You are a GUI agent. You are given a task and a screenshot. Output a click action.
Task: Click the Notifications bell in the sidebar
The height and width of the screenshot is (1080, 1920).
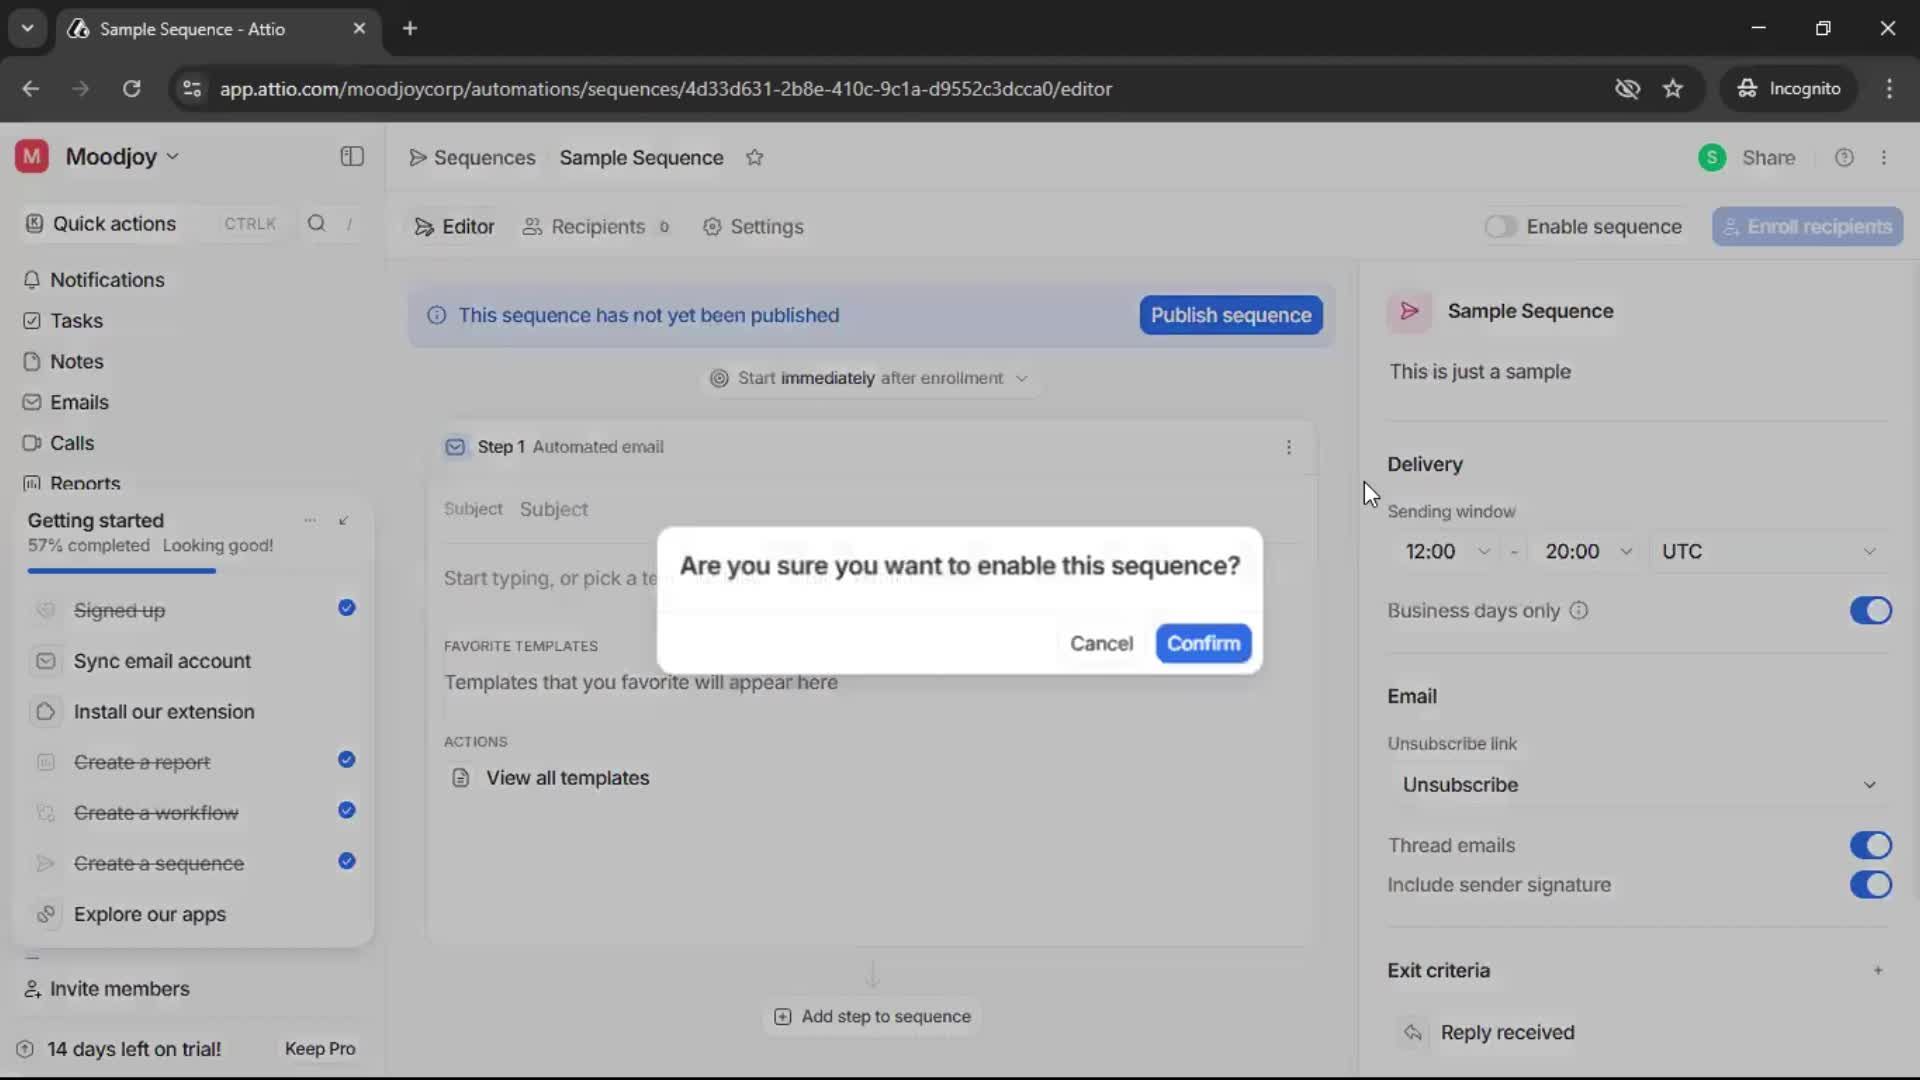point(107,280)
